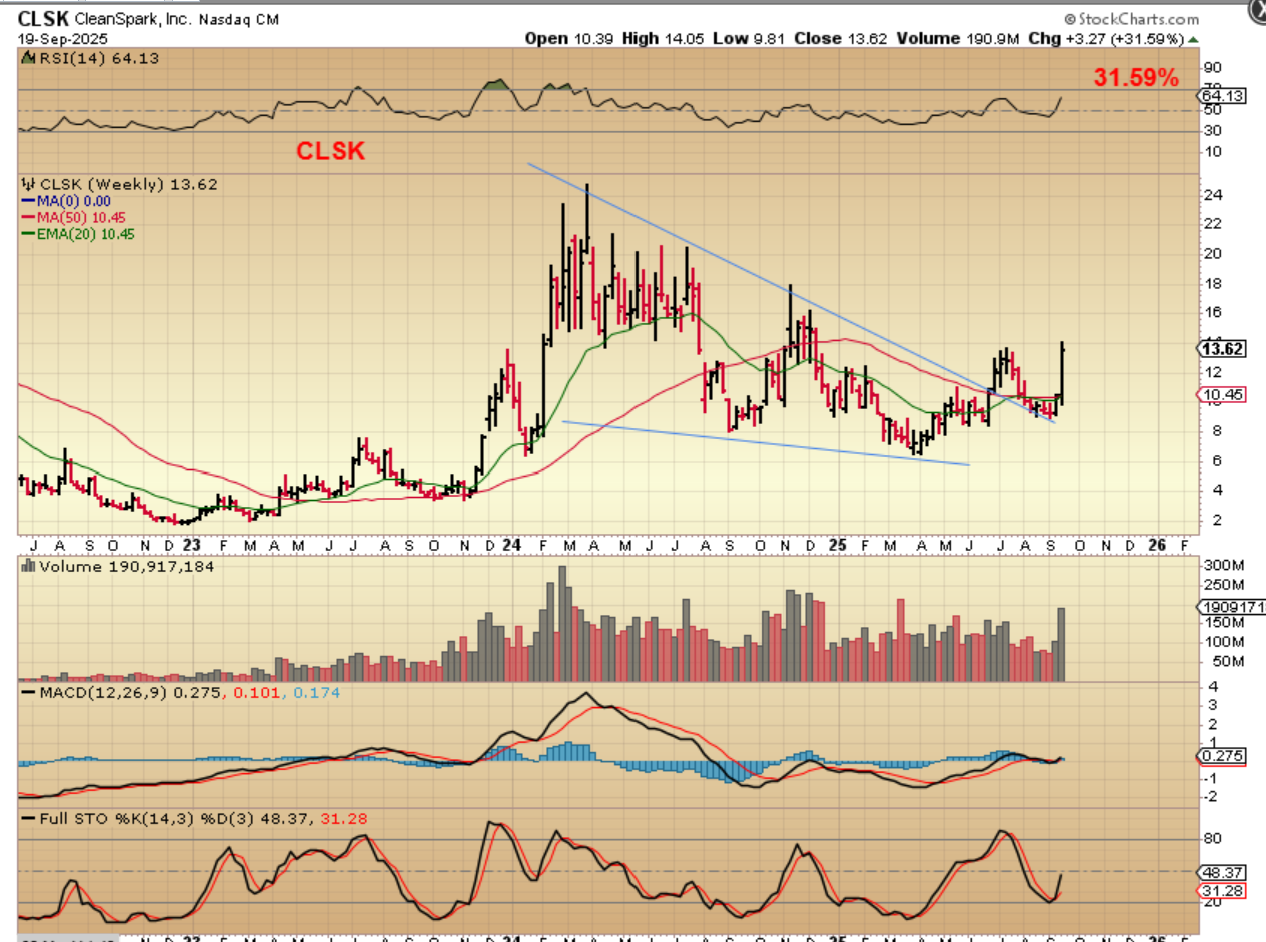The image size is (1266, 942).
Task: Click the 13.62 last-price tag on price axis
Action: pos(1222,348)
